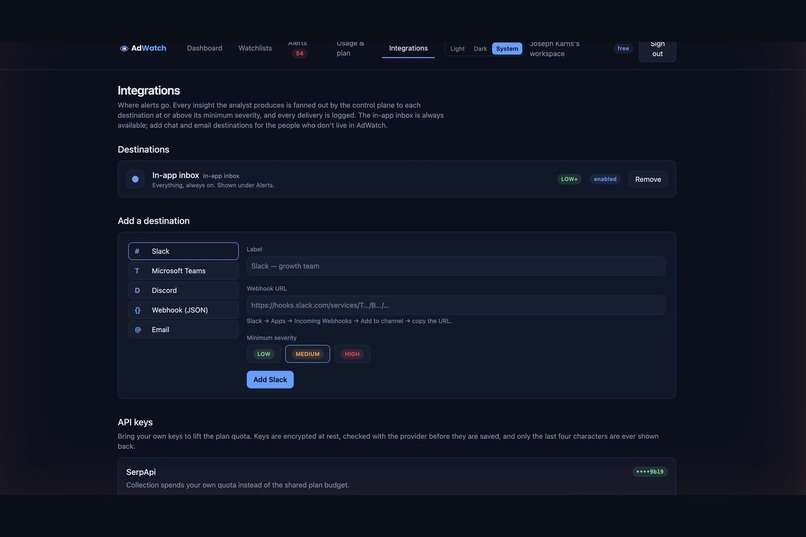Image resolution: width=806 pixels, height=537 pixels.
Task: Switch theme to Dark
Action: (480, 49)
